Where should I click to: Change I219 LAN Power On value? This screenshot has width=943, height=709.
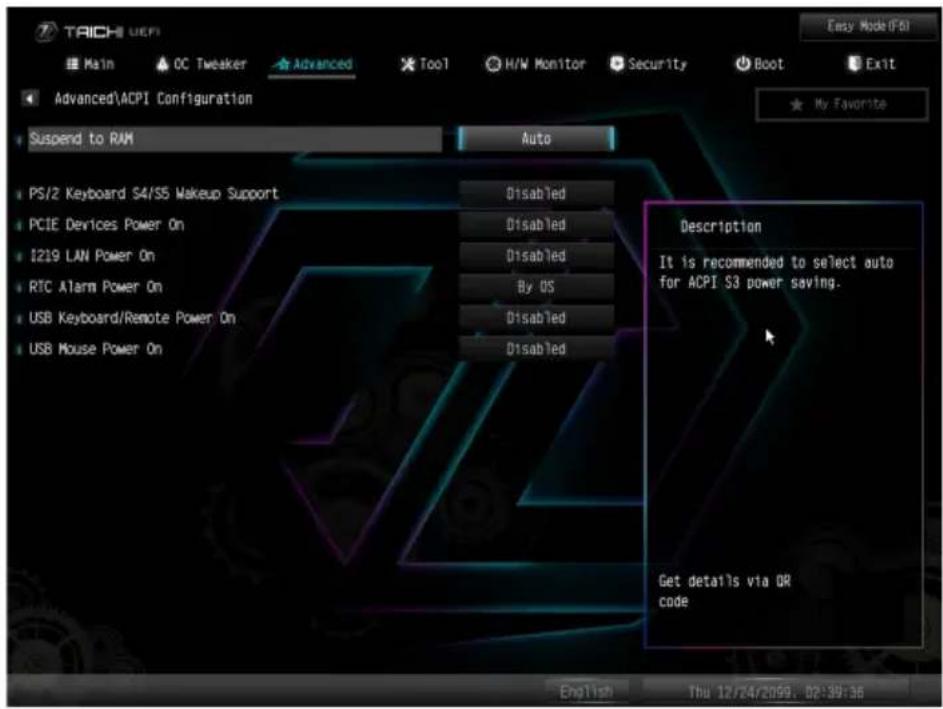pyautogui.click(x=536, y=256)
